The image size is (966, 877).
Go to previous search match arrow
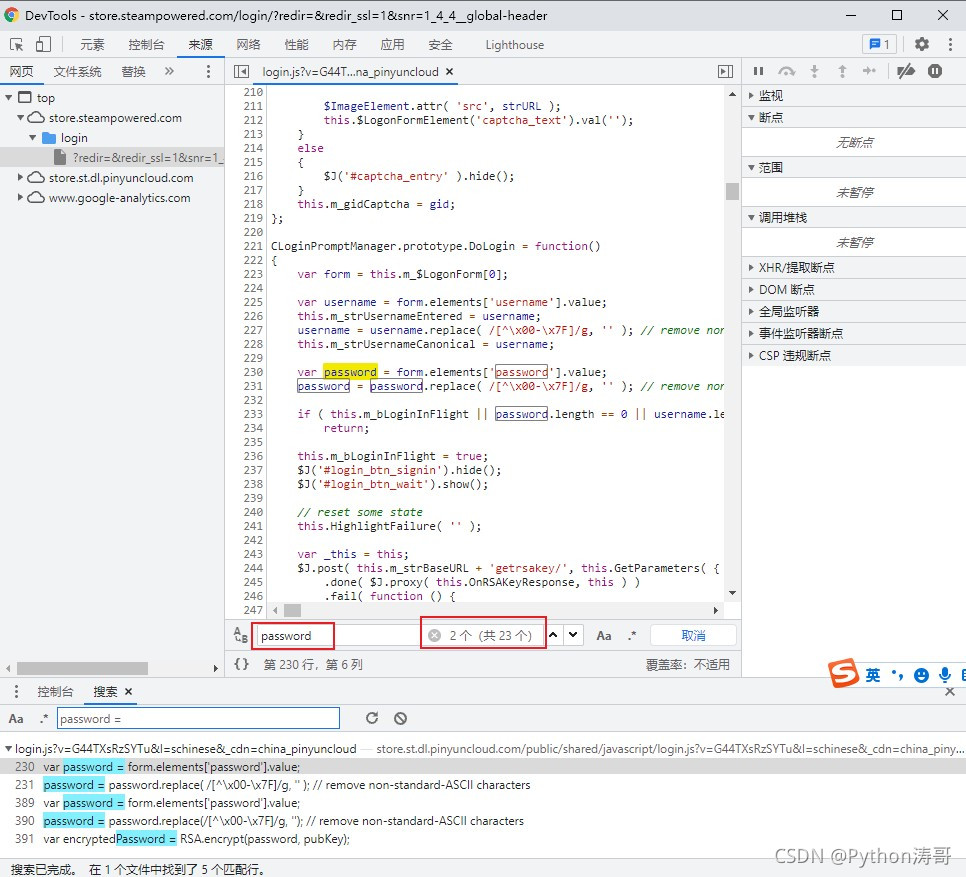pyautogui.click(x=553, y=635)
